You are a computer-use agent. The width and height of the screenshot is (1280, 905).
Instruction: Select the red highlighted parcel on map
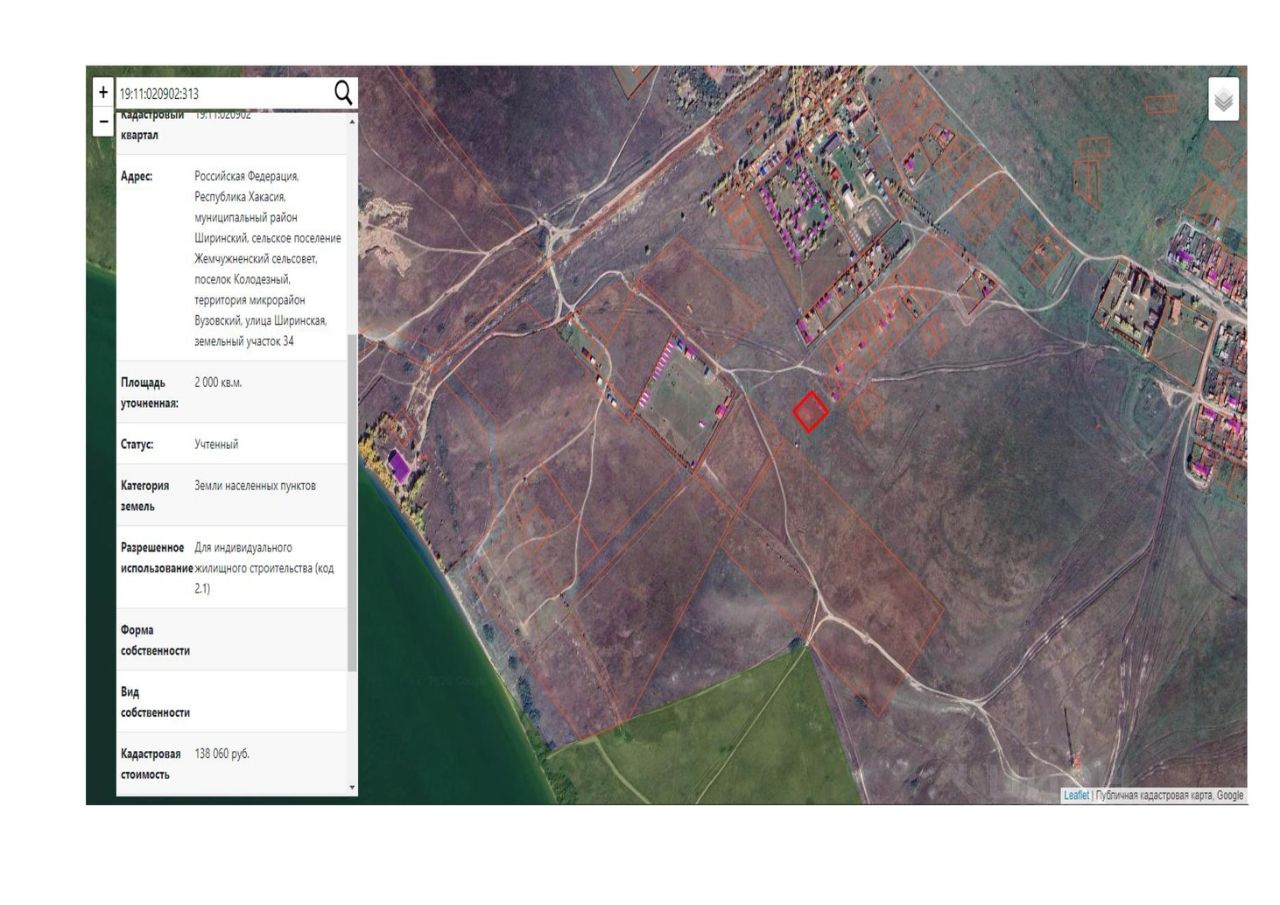tap(811, 411)
